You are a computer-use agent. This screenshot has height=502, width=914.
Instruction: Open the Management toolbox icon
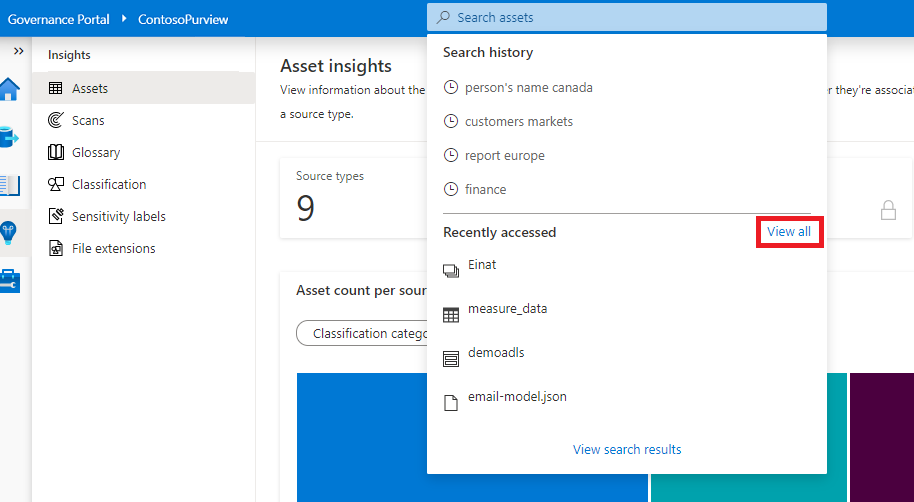tap(10, 281)
